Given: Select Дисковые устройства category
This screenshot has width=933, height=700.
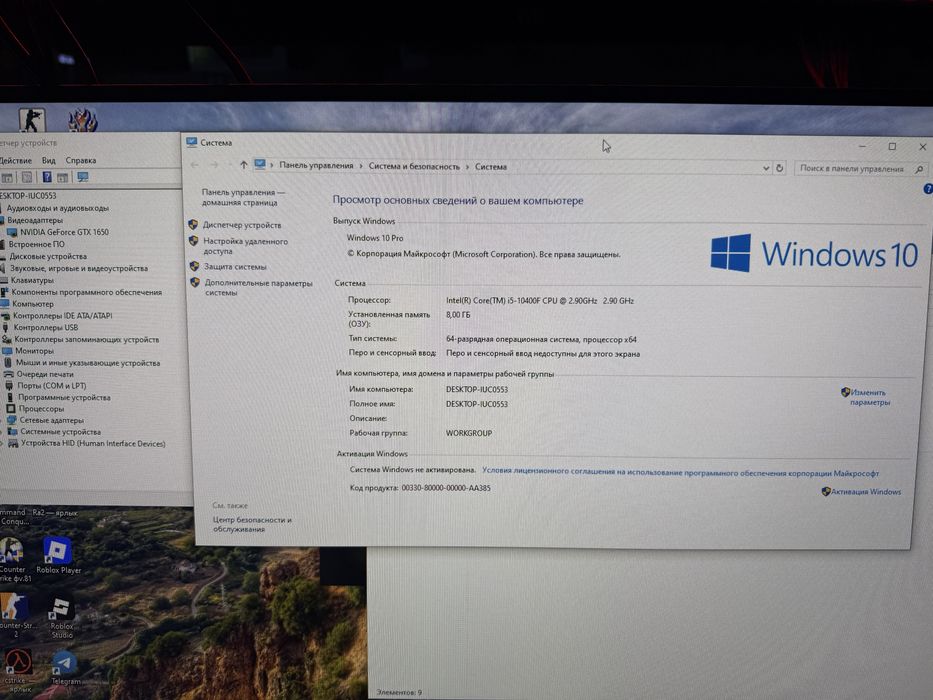Looking at the screenshot, I should (48, 257).
